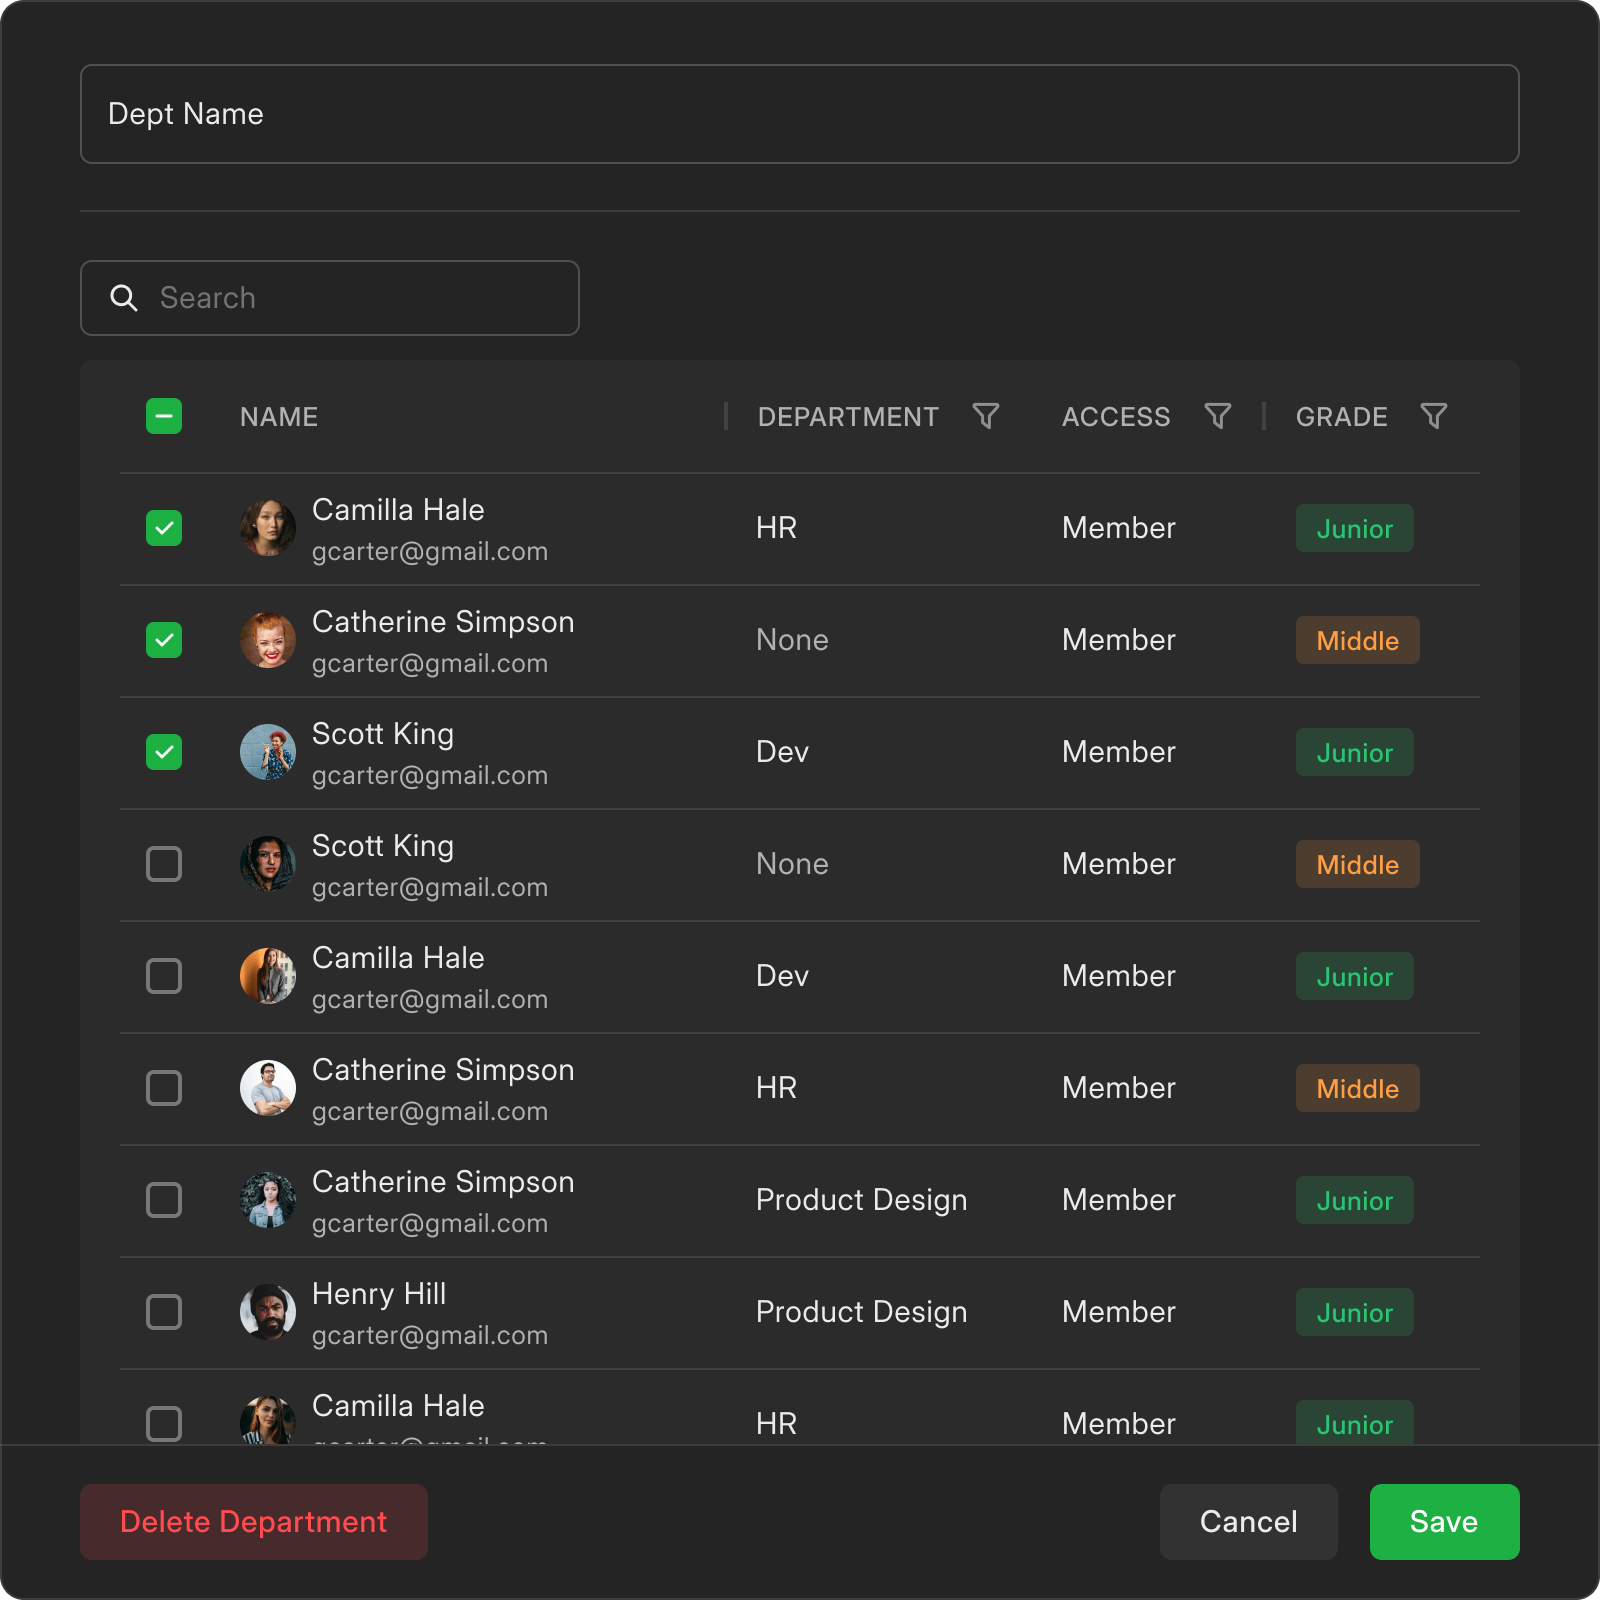Click into the Search members field
1600x1600 pixels.
(360, 298)
